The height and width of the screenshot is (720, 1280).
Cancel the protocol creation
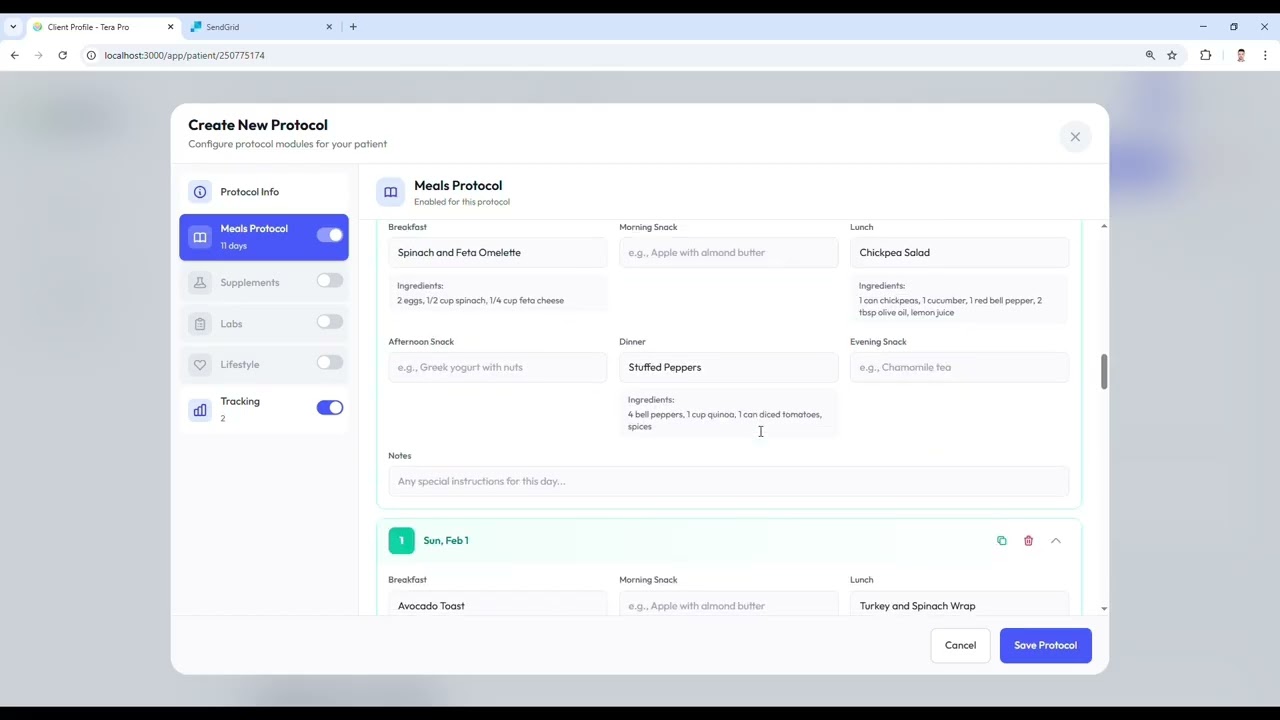pyautogui.click(x=960, y=645)
